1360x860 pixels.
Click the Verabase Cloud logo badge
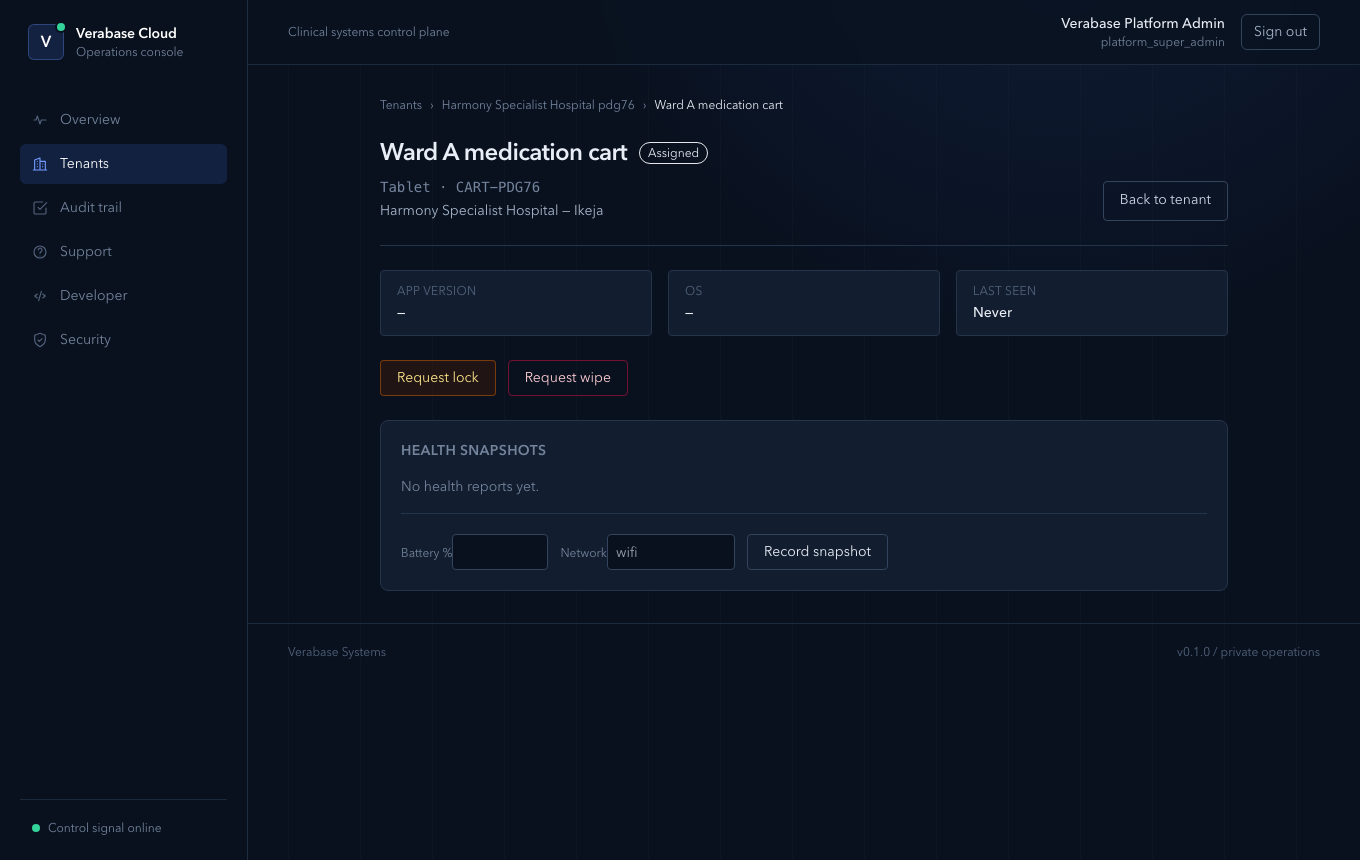(46, 42)
